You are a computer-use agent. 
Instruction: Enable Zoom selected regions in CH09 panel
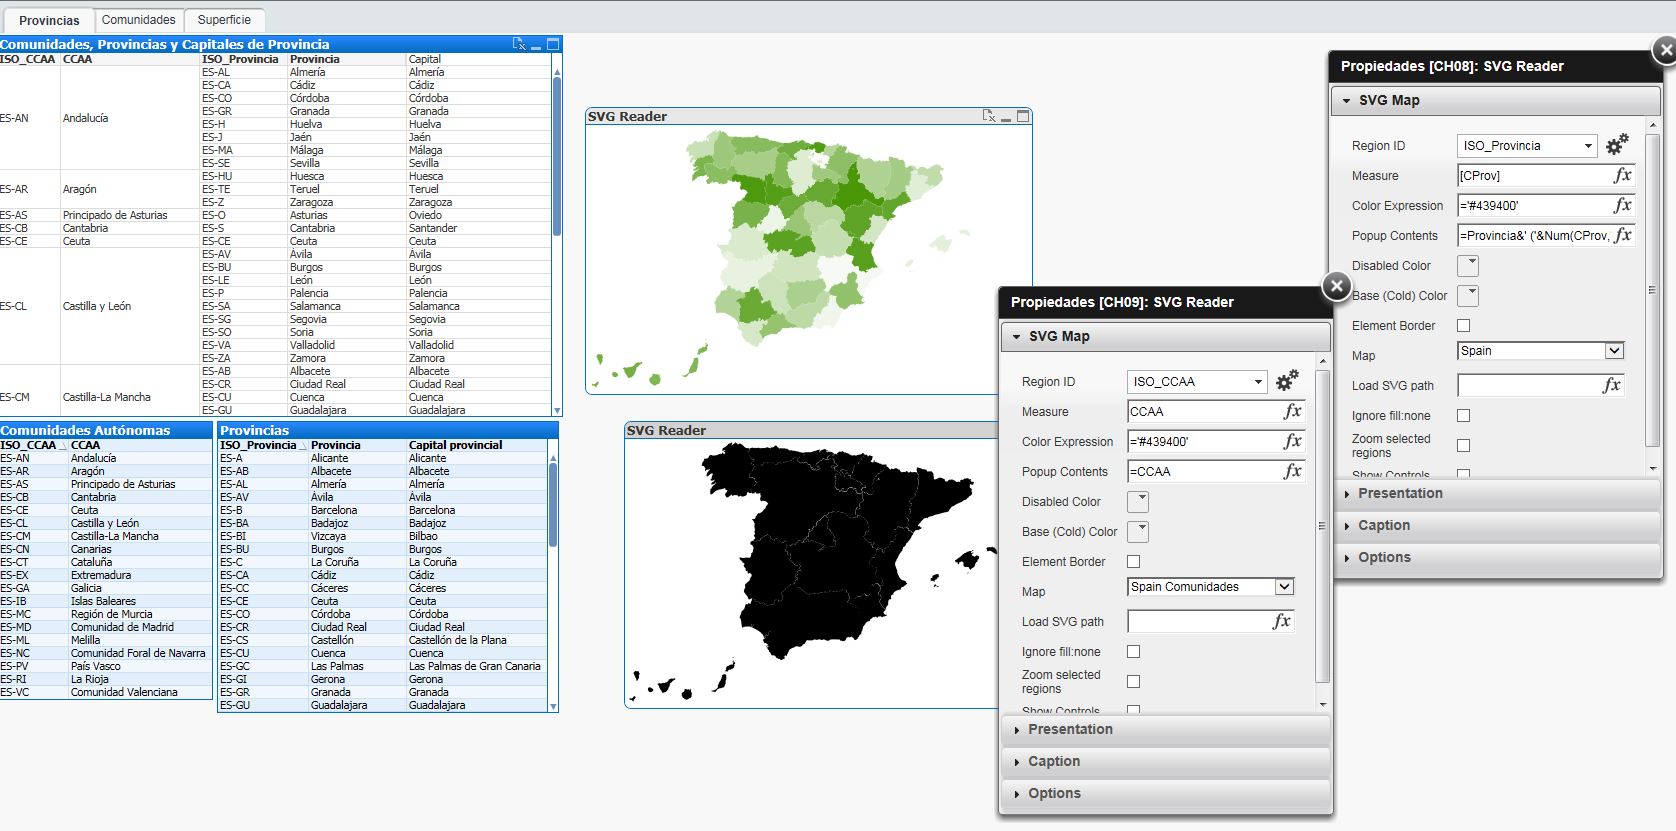point(1133,681)
